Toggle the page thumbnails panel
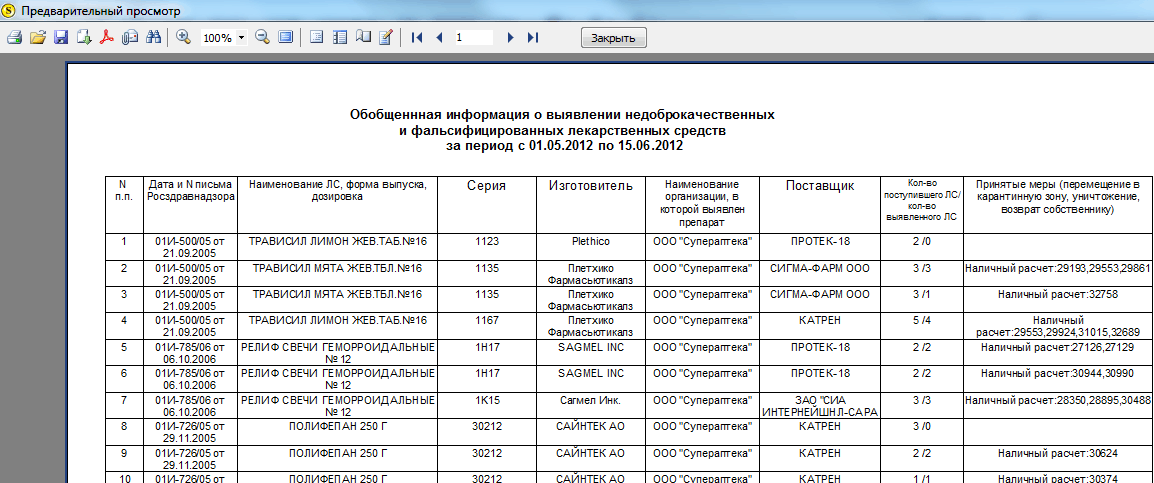 tap(339, 37)
